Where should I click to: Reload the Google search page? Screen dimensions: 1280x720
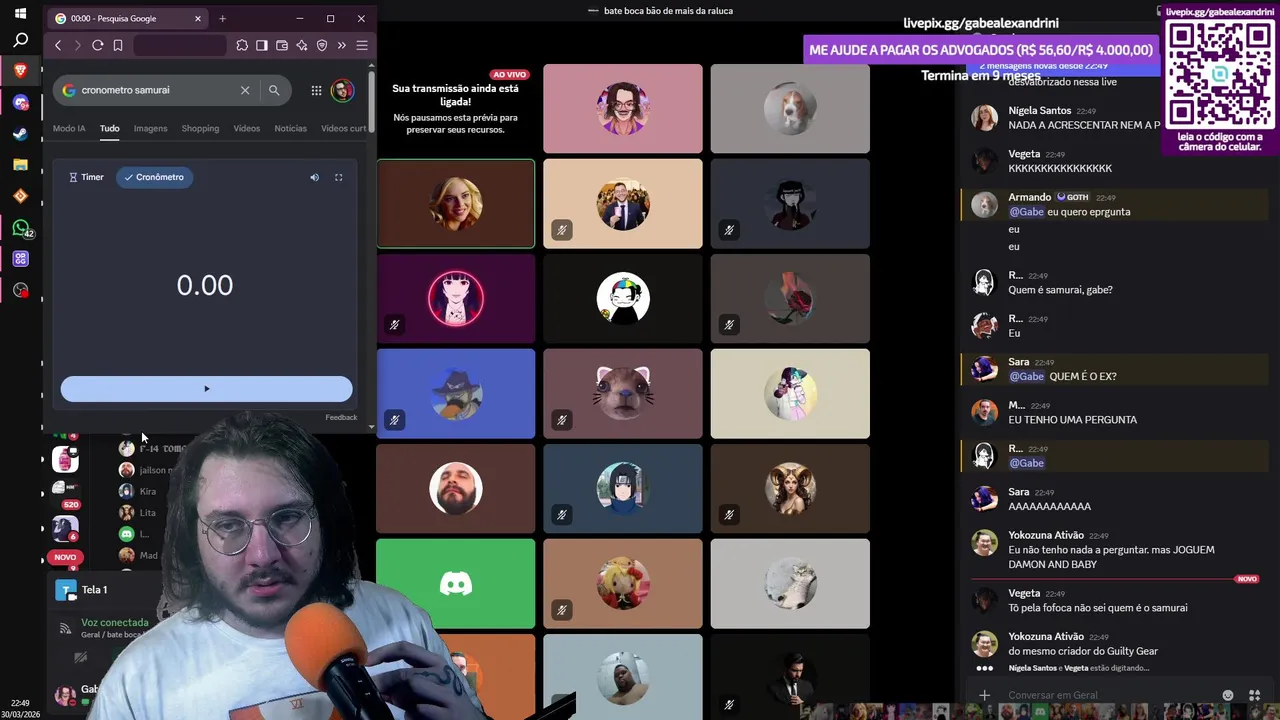click(x=97, y=45)
